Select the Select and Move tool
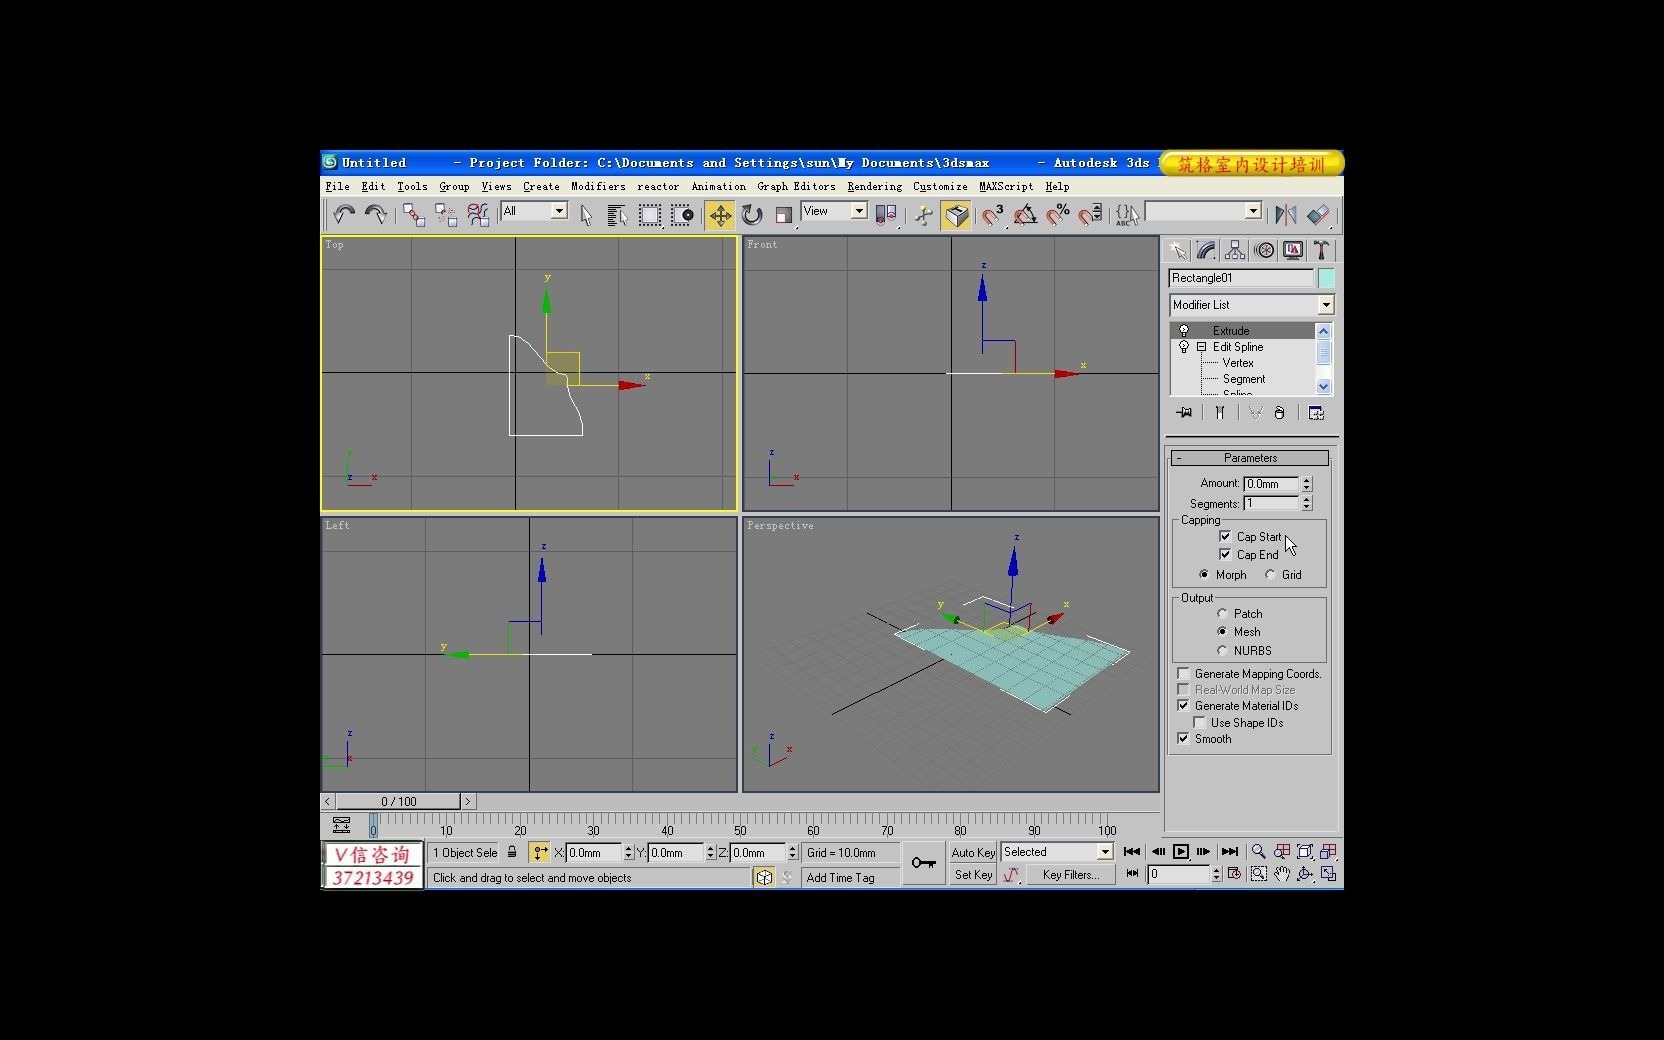Viewport: 1664px width, 1040px height. [720, 214]
